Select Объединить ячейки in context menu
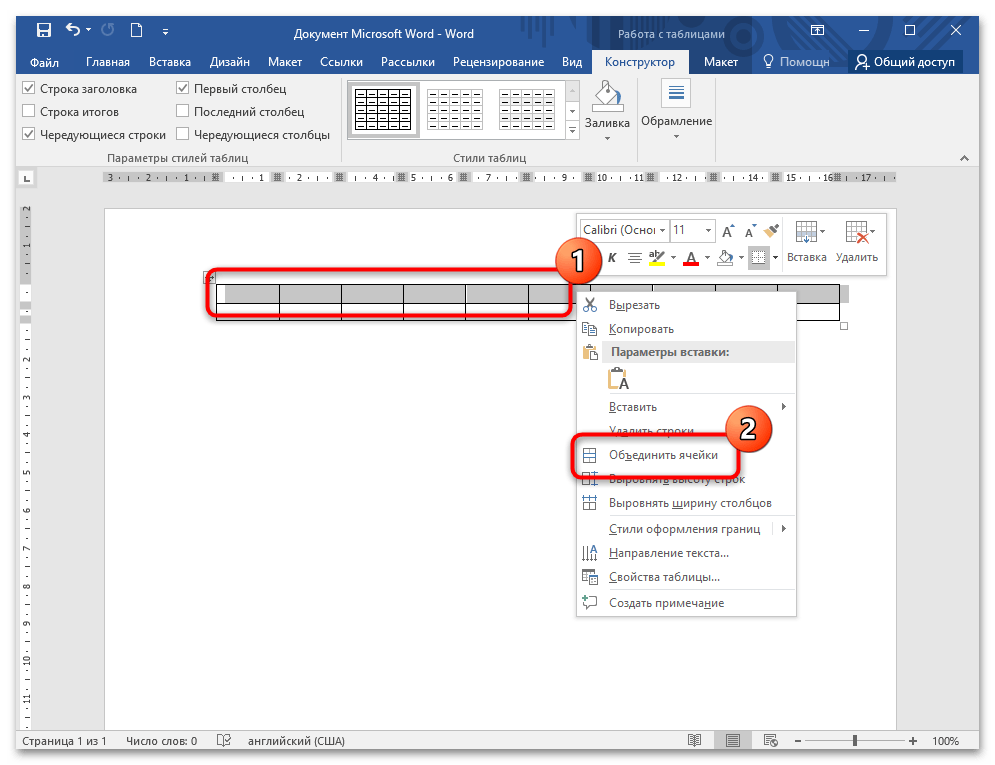Viewport: 995px width, 765px height. pos(686,455)
